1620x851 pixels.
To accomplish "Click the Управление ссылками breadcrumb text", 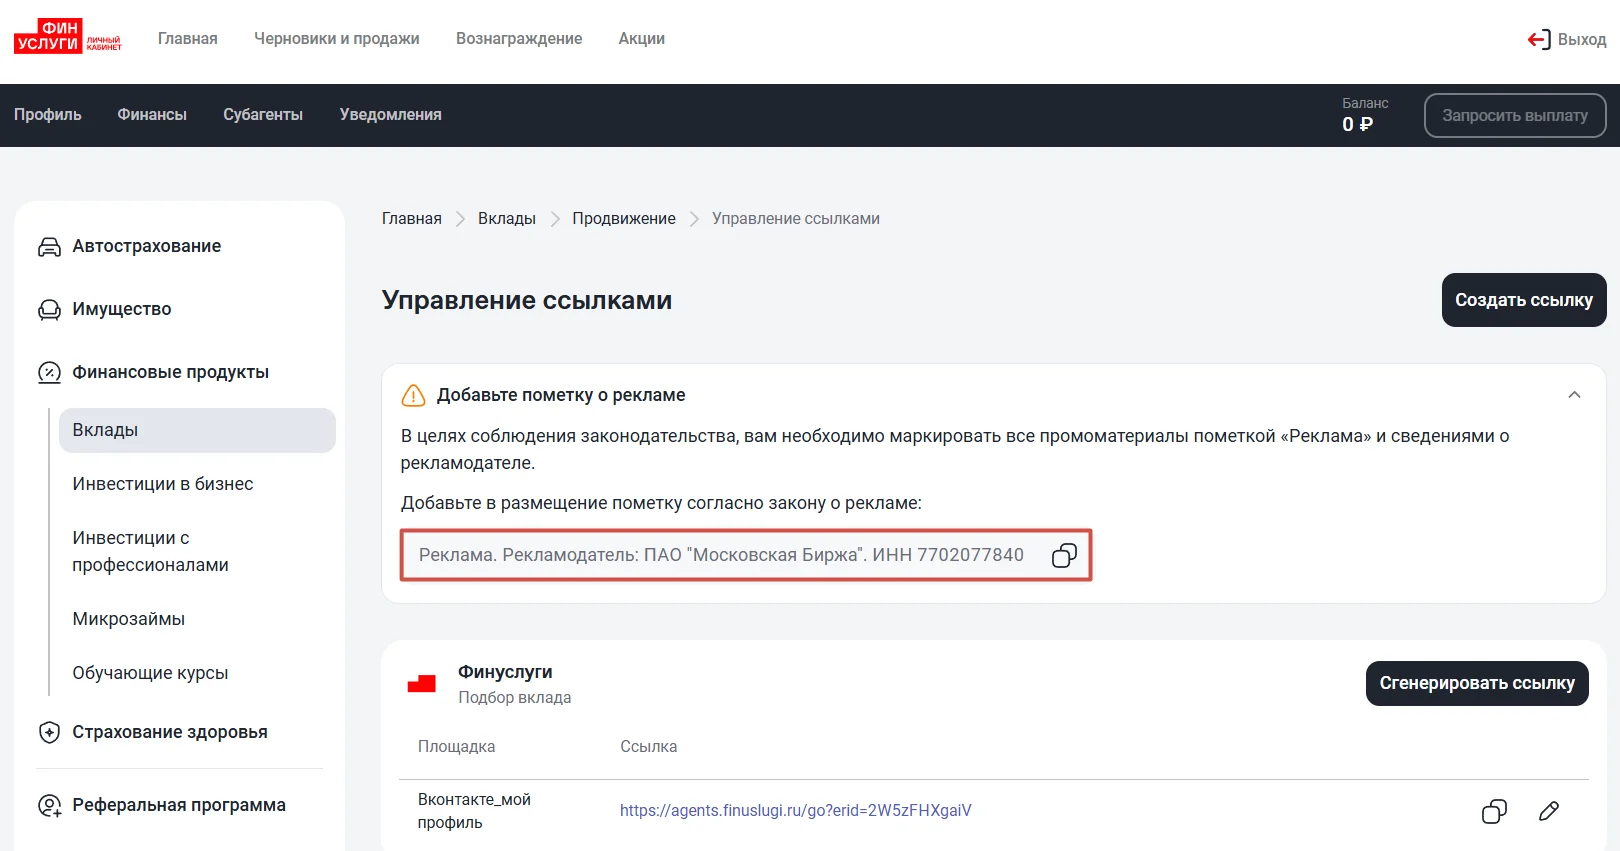I will tap(796, 218).
